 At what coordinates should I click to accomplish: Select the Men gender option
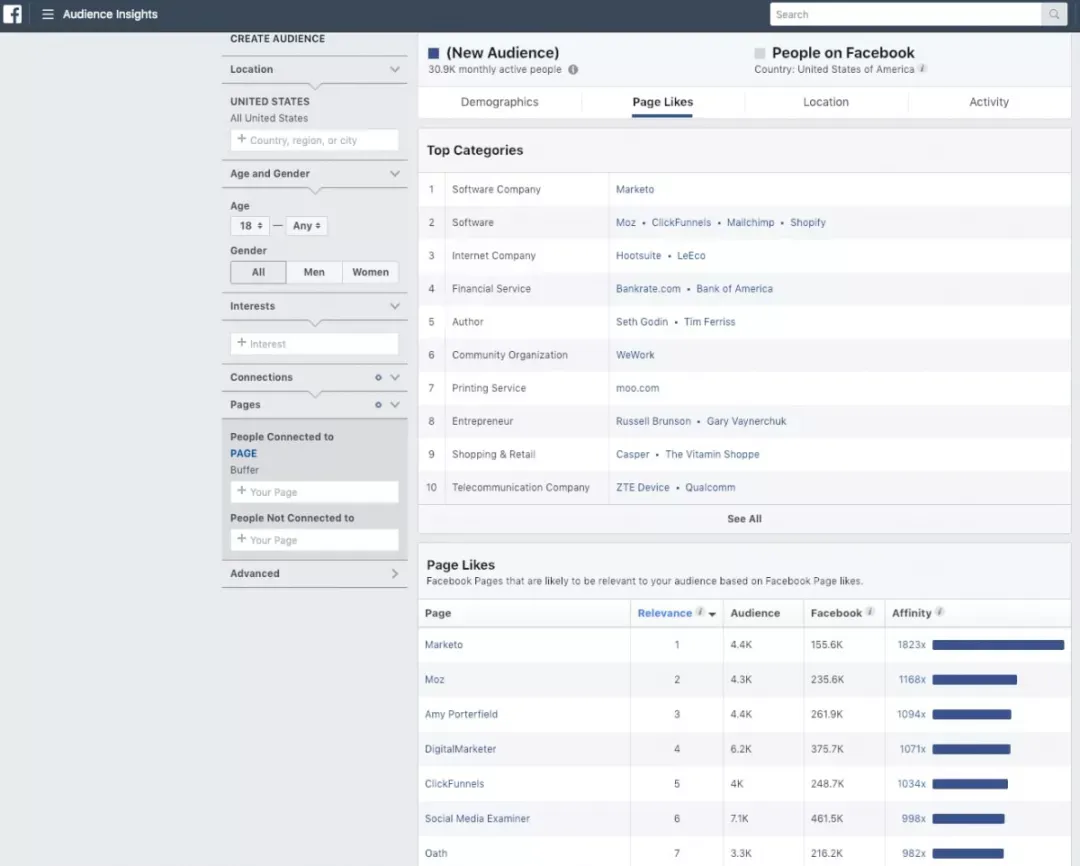click(x=314, y=272)
